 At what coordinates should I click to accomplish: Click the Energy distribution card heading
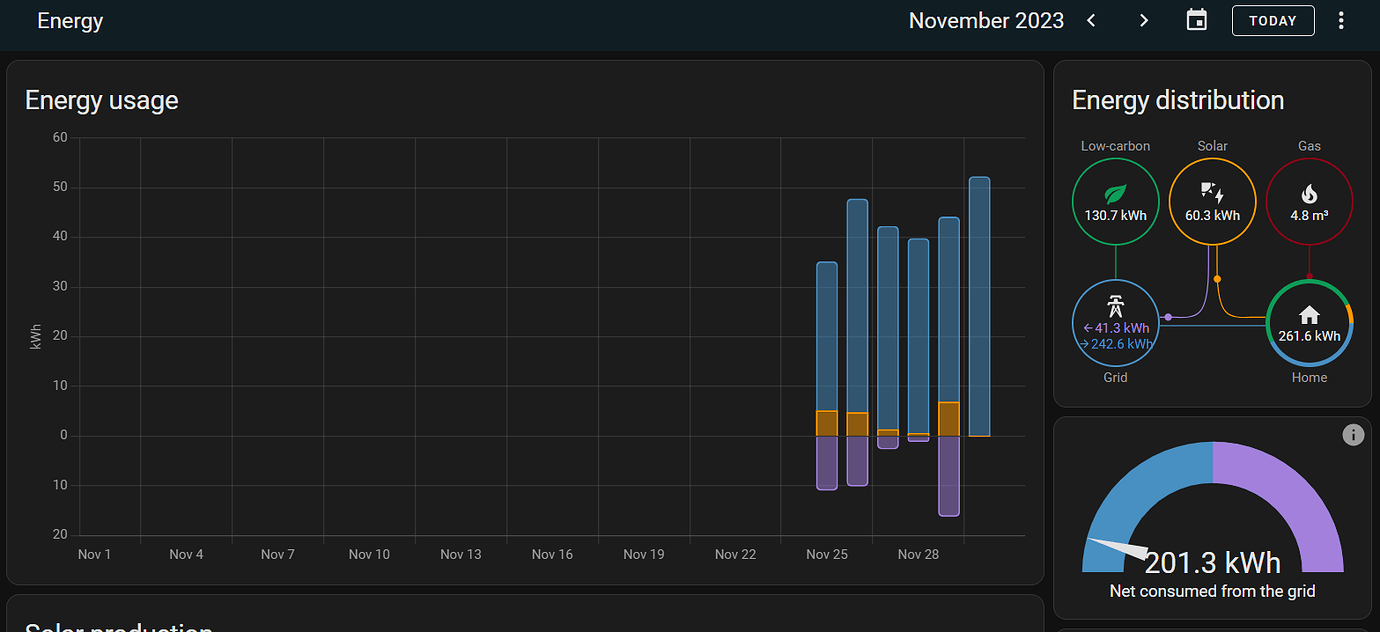pos(1178,100)
